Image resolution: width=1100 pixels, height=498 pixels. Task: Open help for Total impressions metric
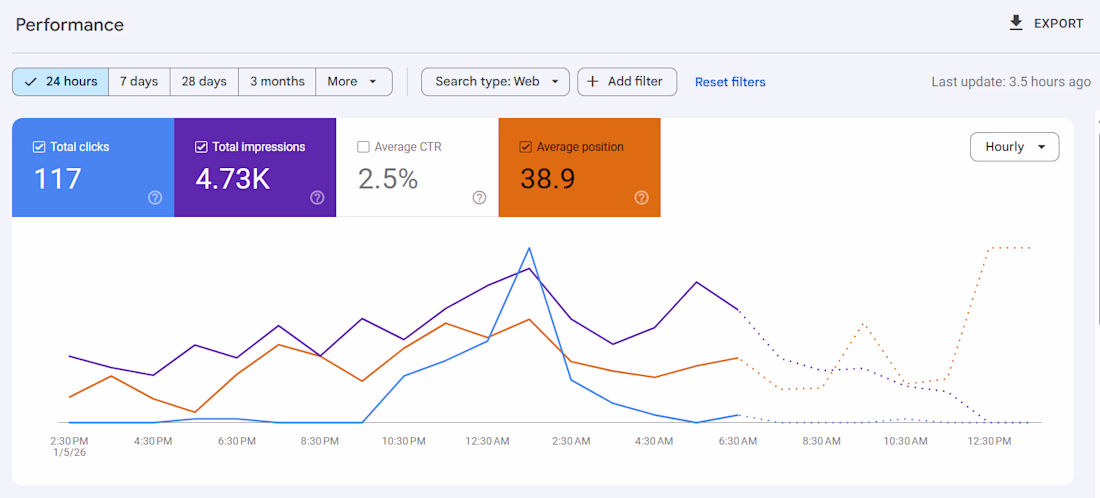[317, 198]
